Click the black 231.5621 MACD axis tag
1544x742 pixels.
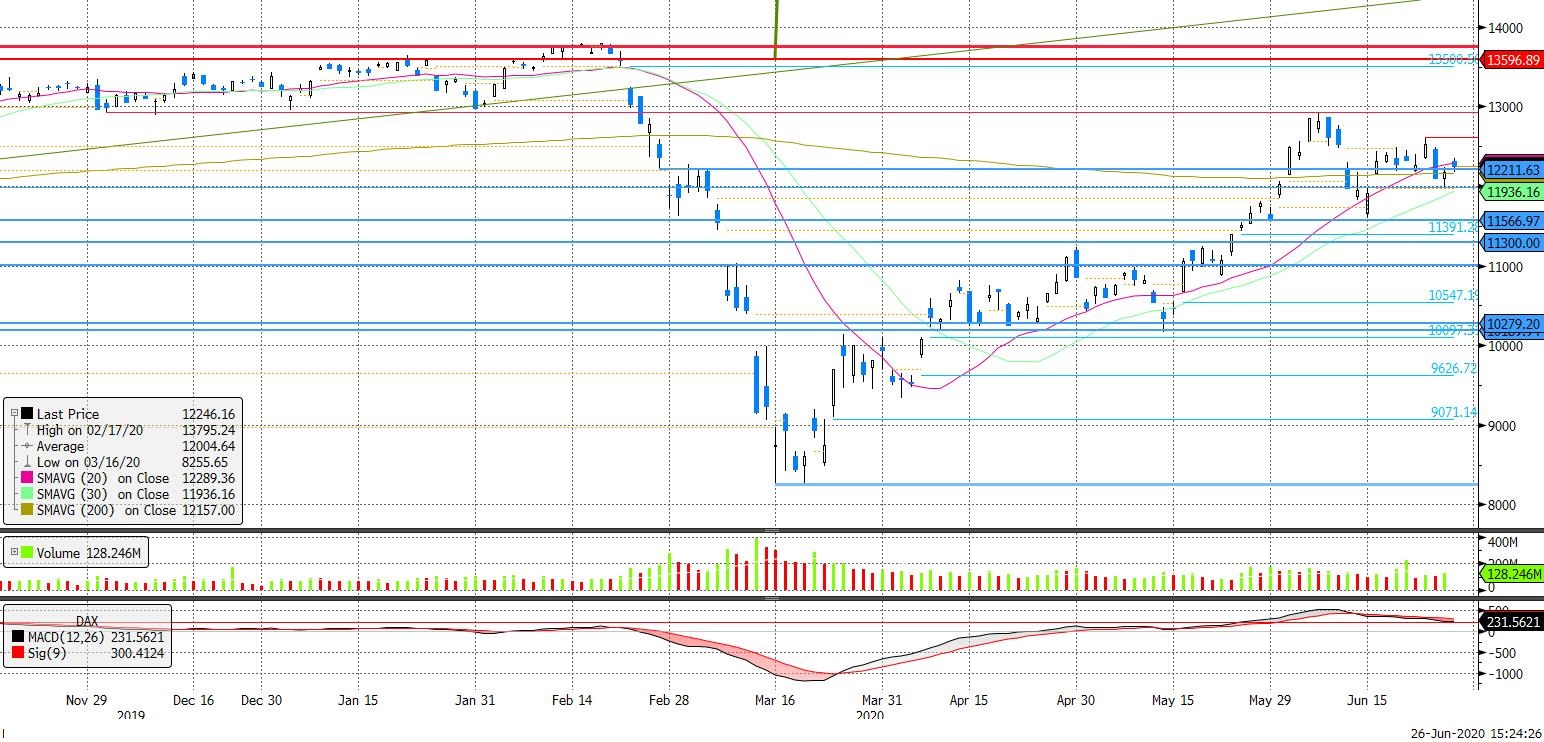(1513, 621)
